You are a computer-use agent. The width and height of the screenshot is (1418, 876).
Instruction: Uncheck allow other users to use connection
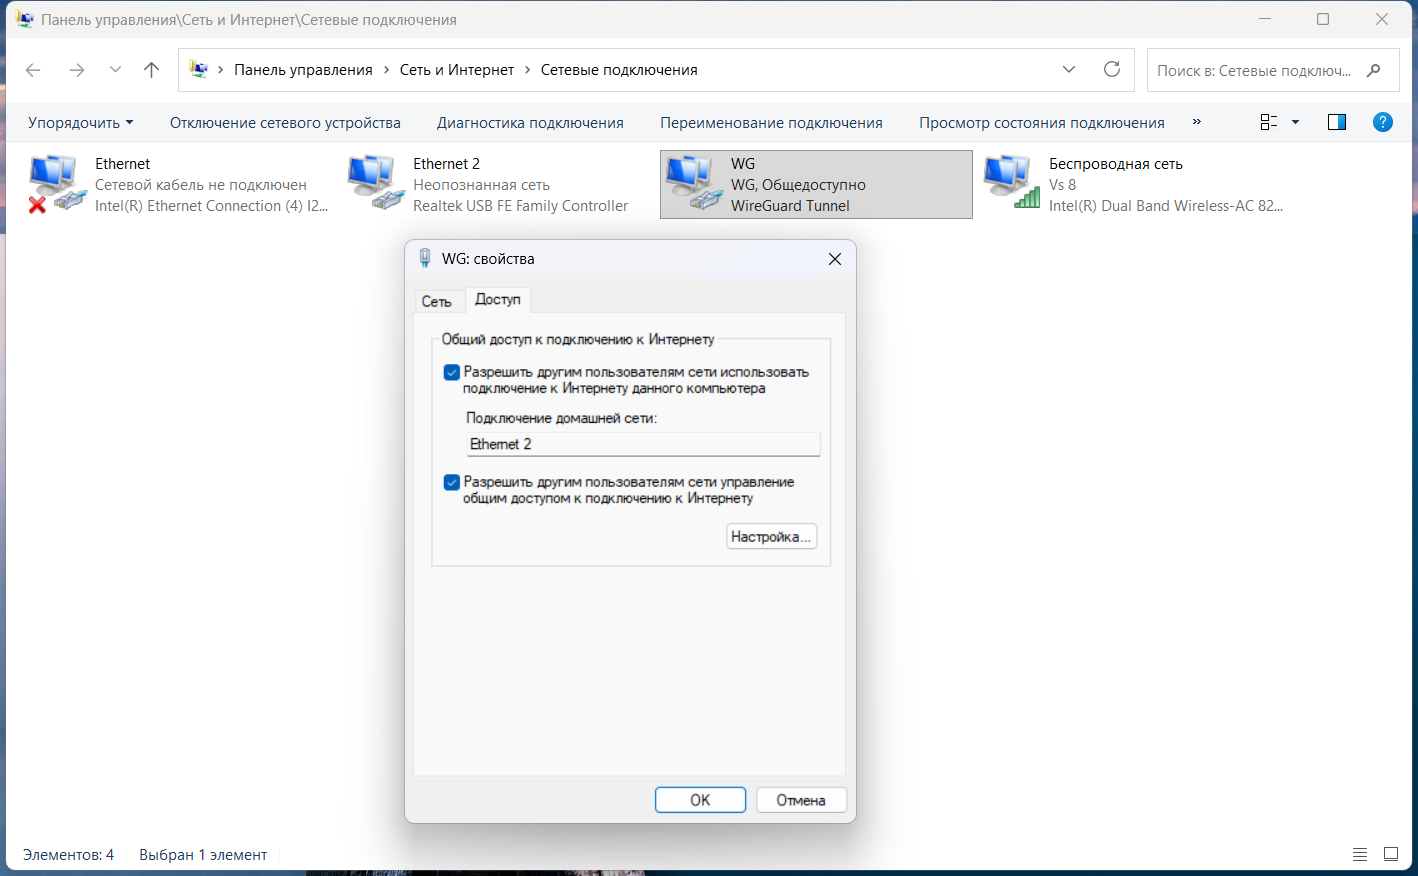coord(452,372)
